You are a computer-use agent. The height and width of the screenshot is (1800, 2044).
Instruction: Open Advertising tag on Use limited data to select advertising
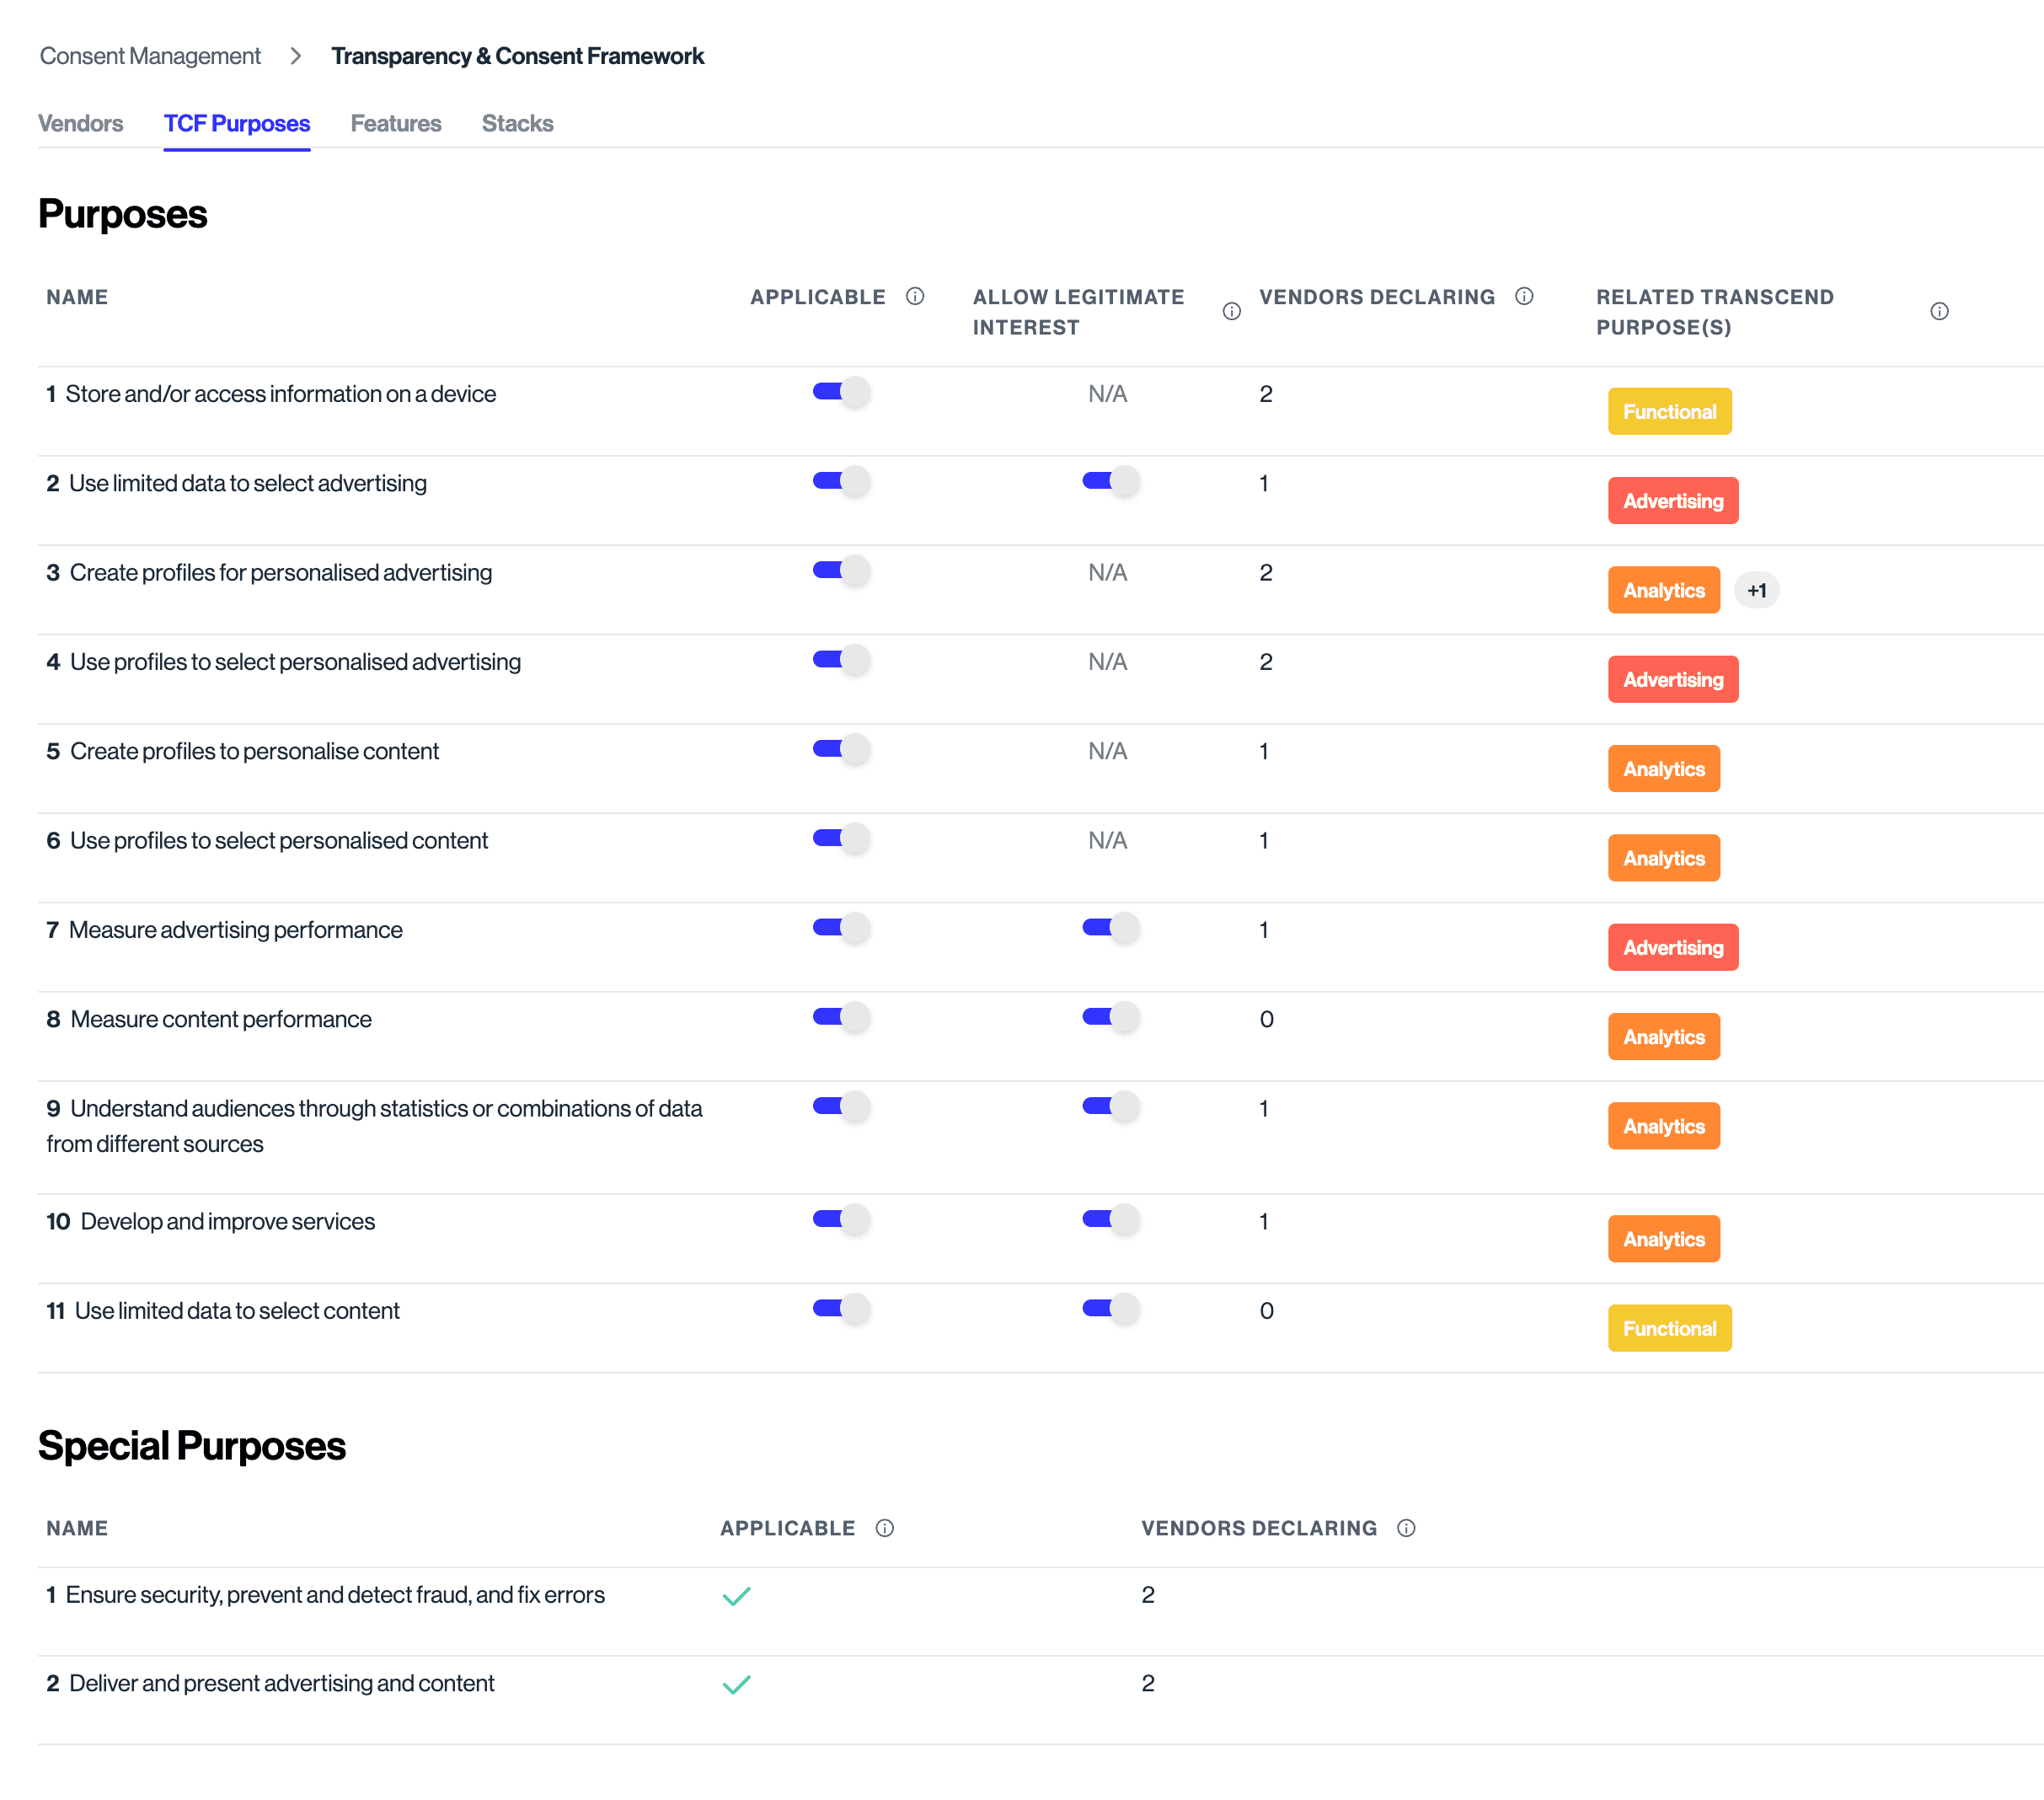click(1672, 501)
